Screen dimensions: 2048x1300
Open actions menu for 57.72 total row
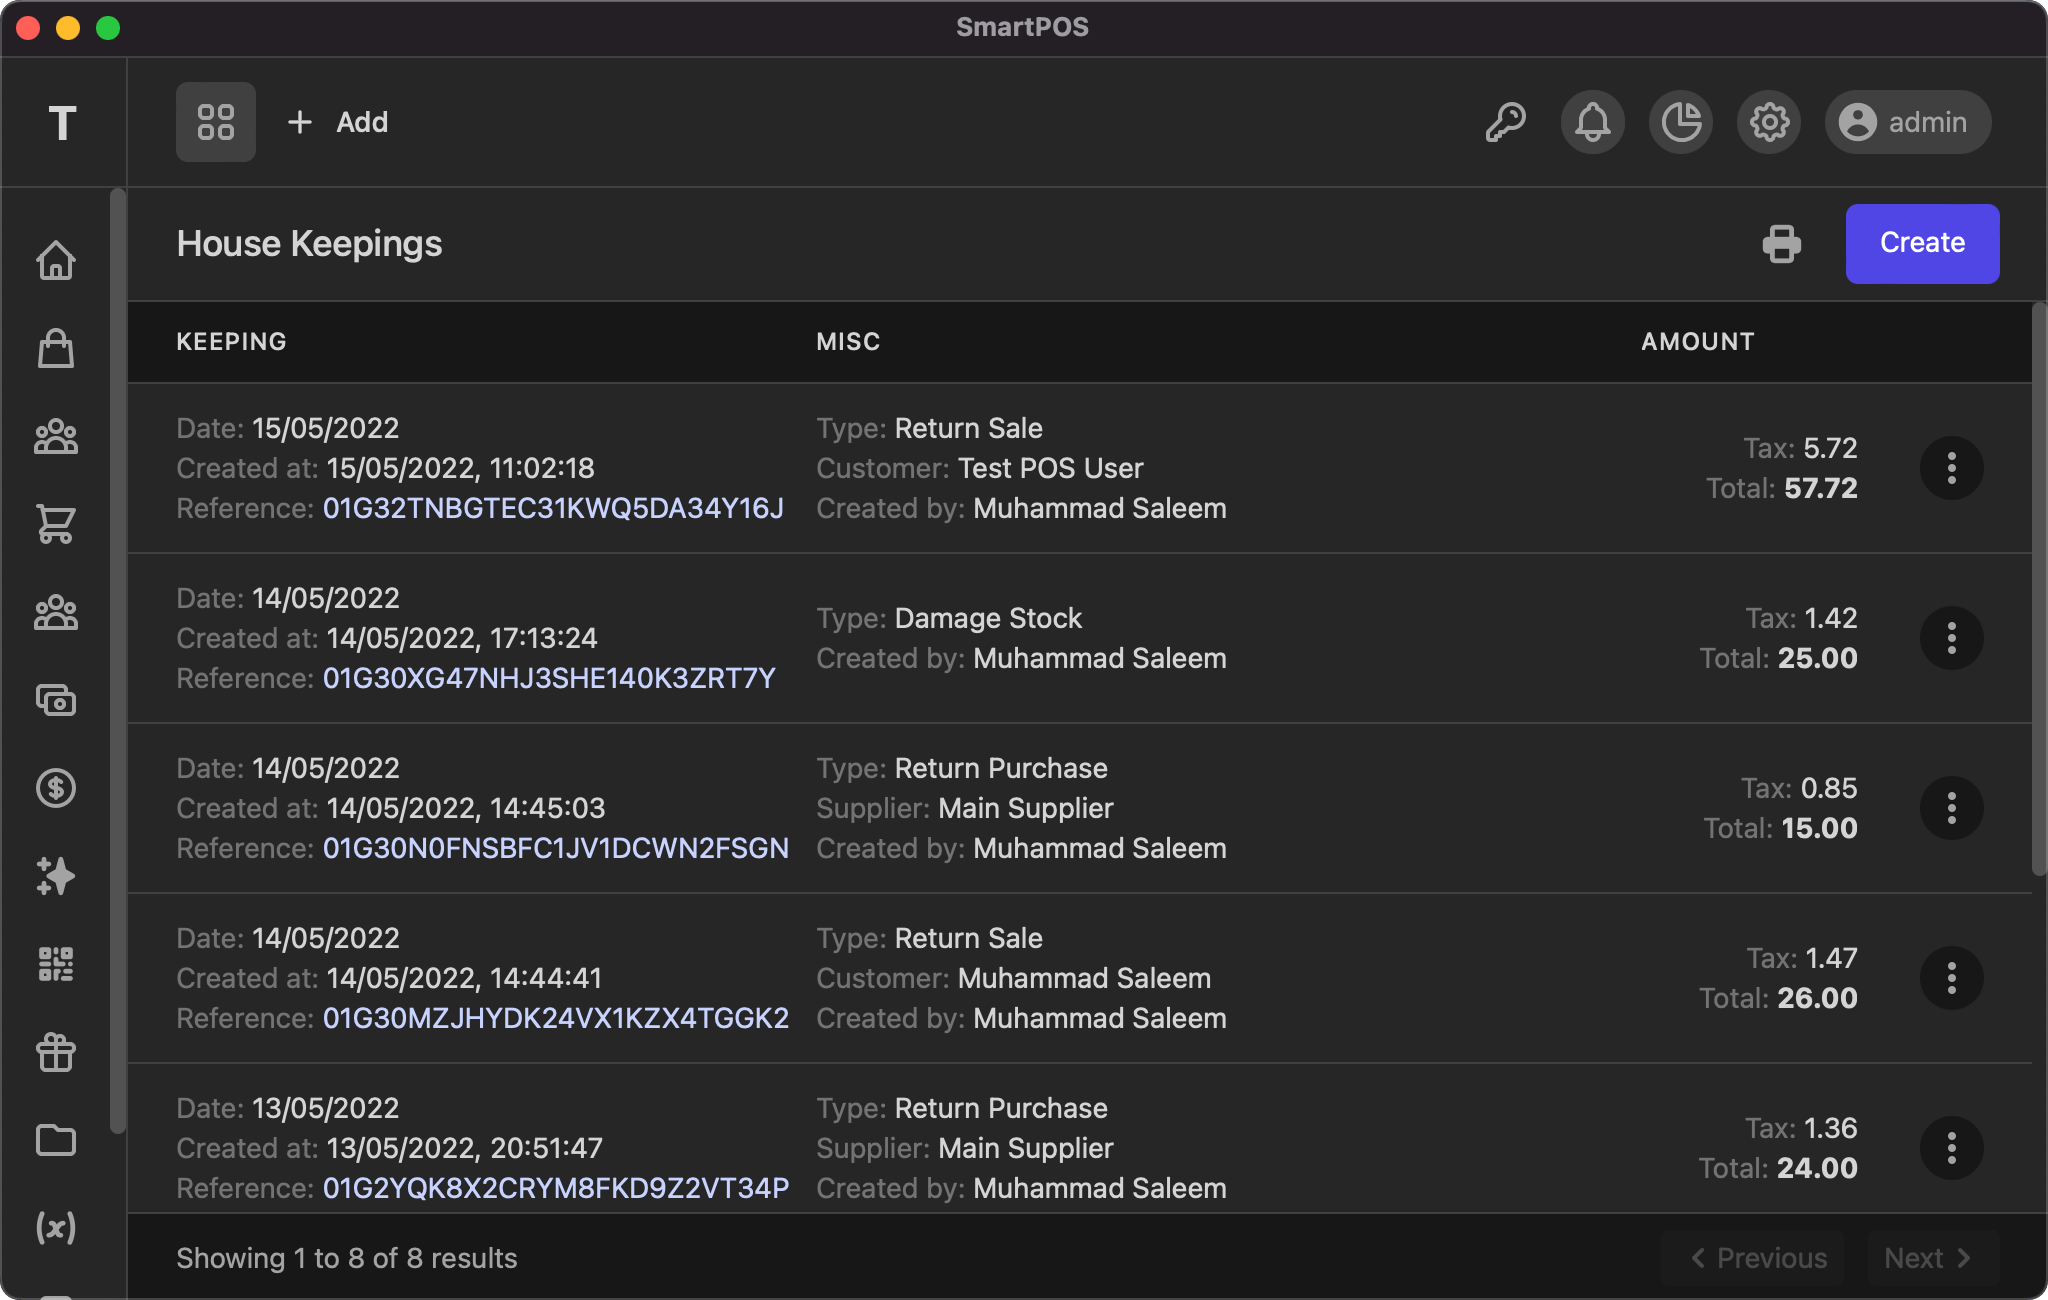tap(1951, 468)
